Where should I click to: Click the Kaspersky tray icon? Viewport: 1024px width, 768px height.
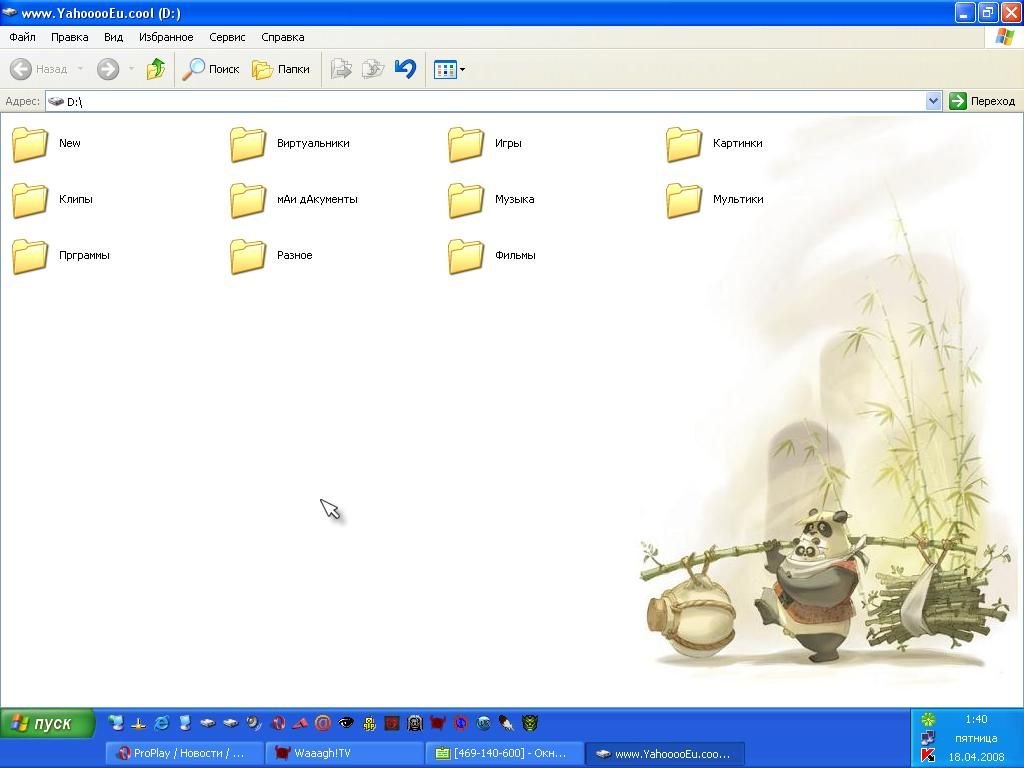click(x=927, y=756)
